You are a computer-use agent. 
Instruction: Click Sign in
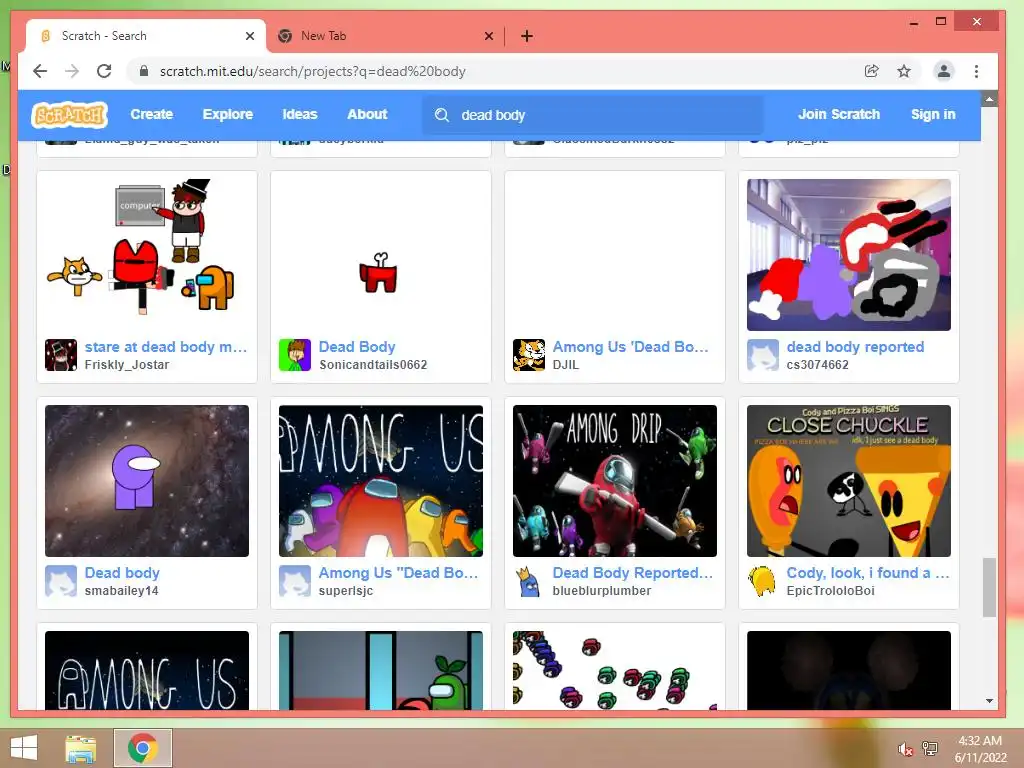point(933,114)
